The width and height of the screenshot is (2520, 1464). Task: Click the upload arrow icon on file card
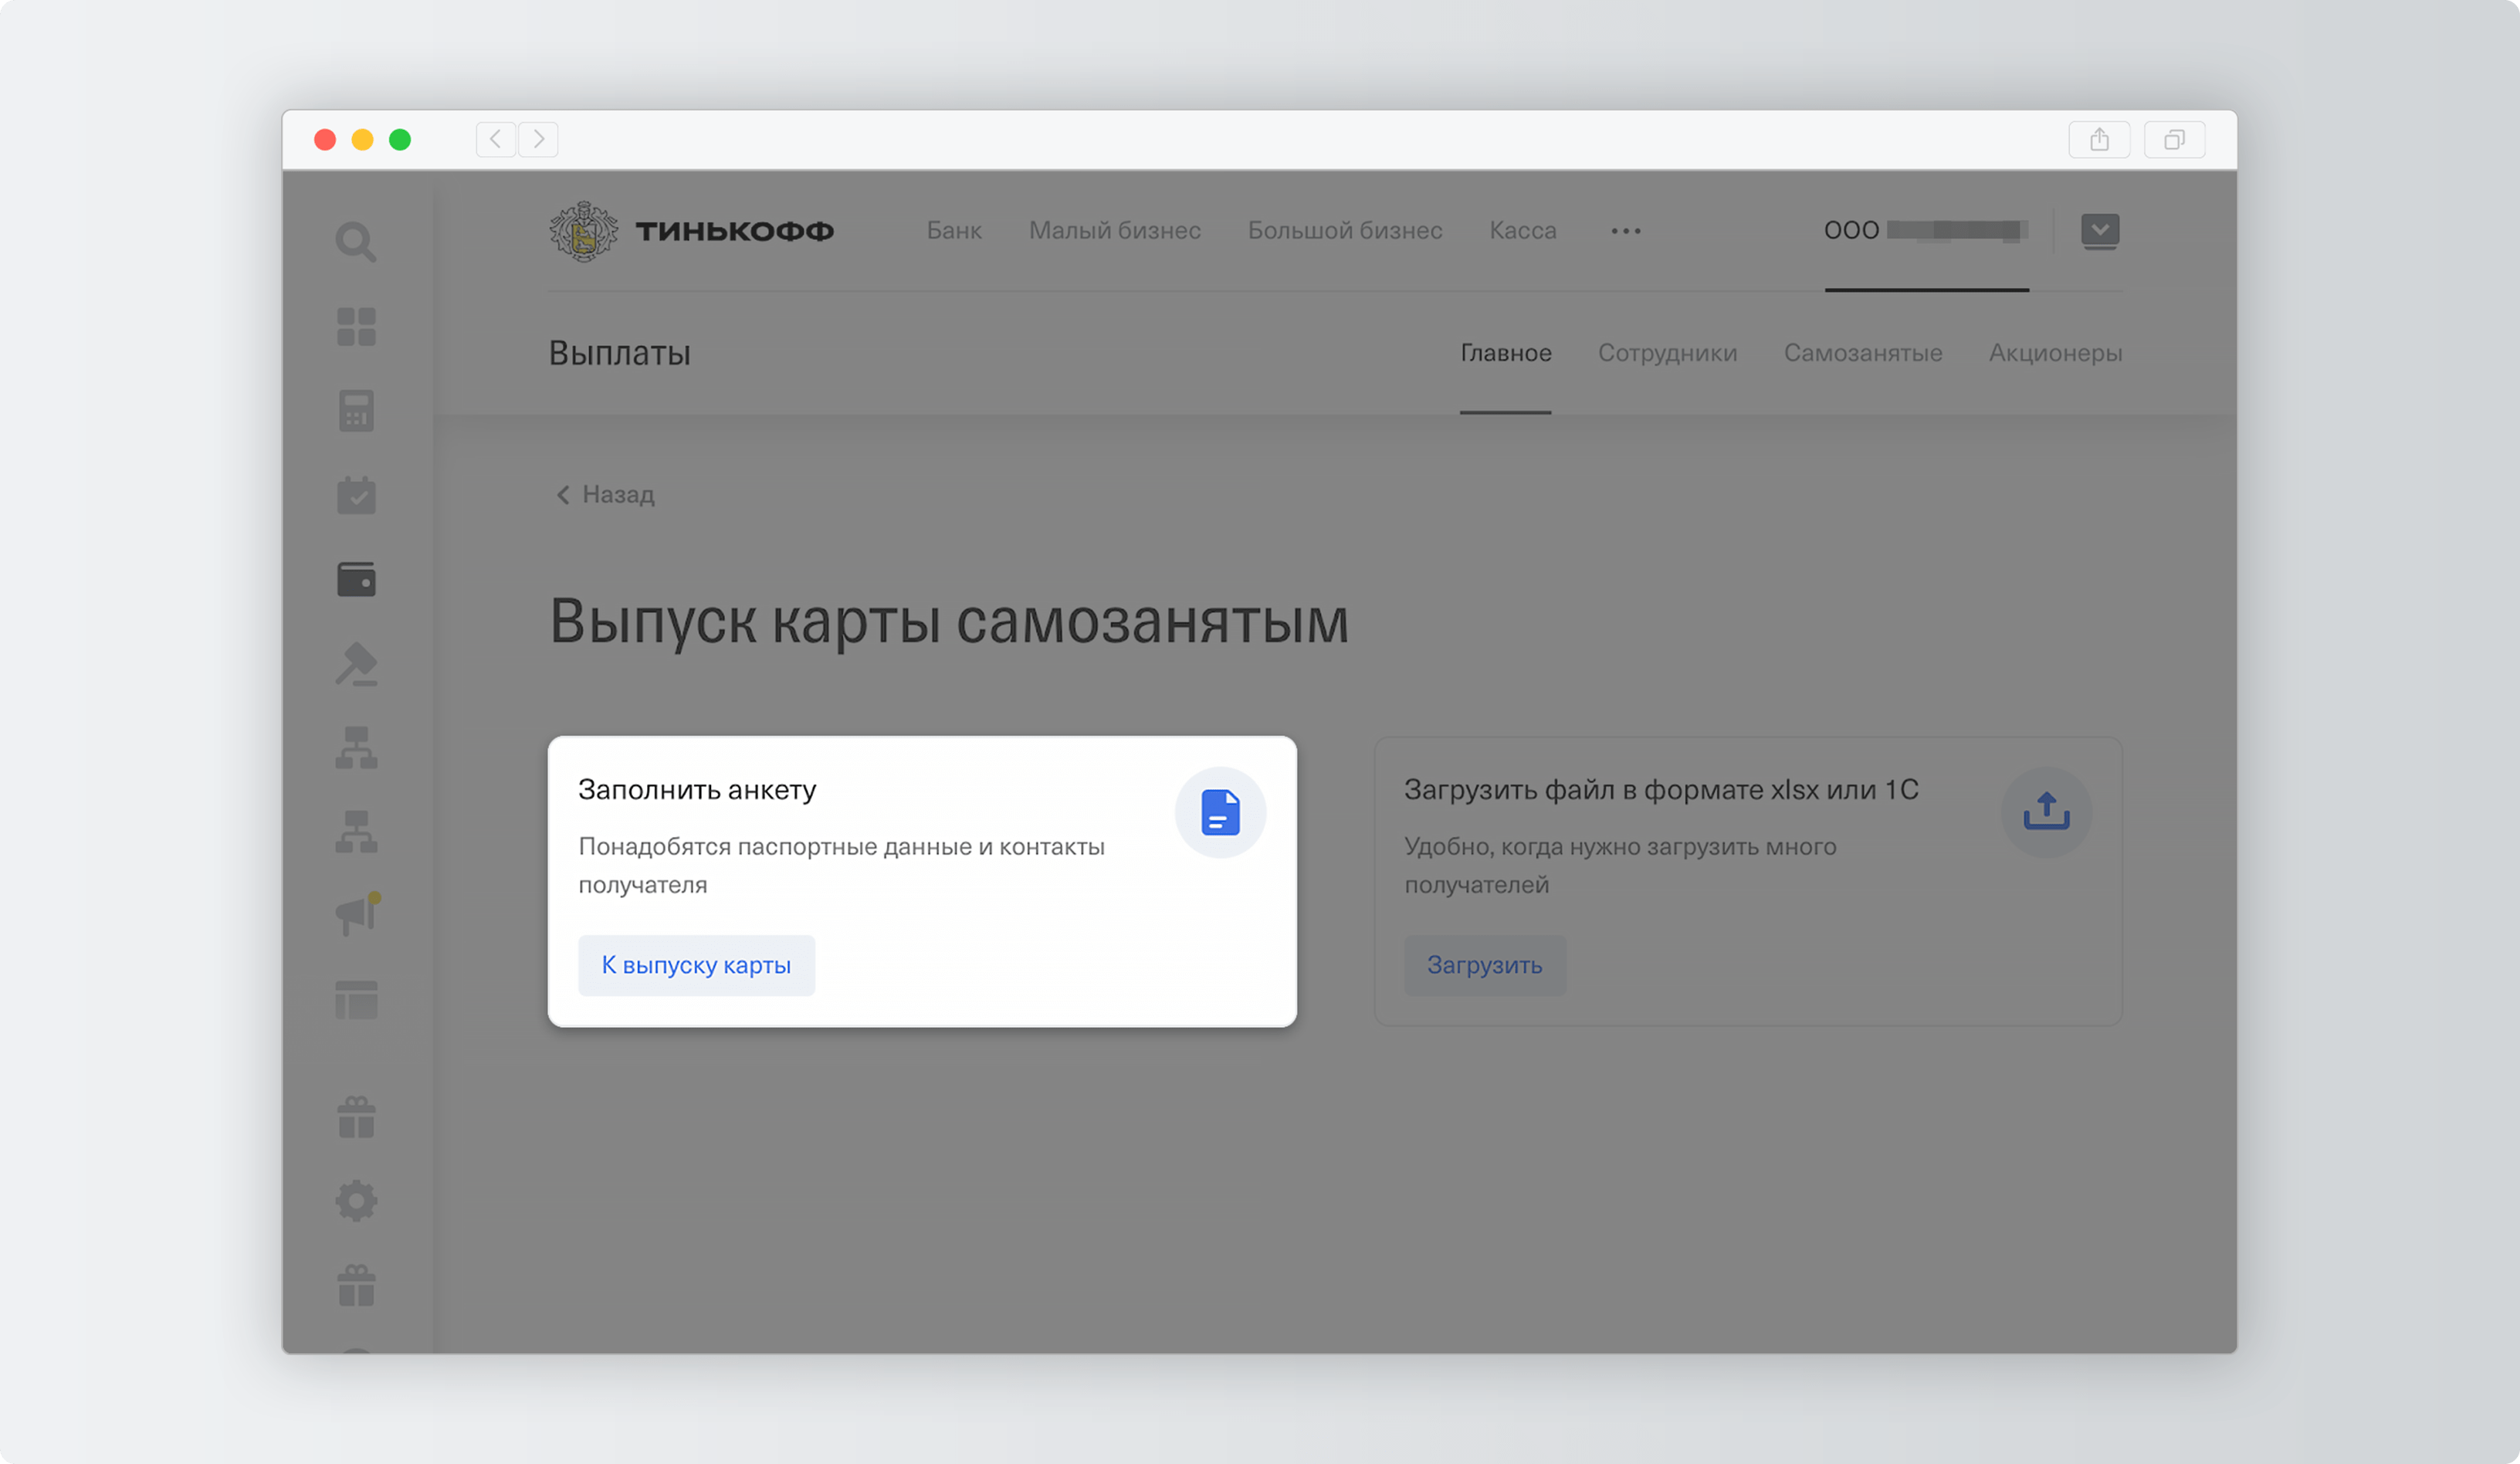tap(2046, 812)
